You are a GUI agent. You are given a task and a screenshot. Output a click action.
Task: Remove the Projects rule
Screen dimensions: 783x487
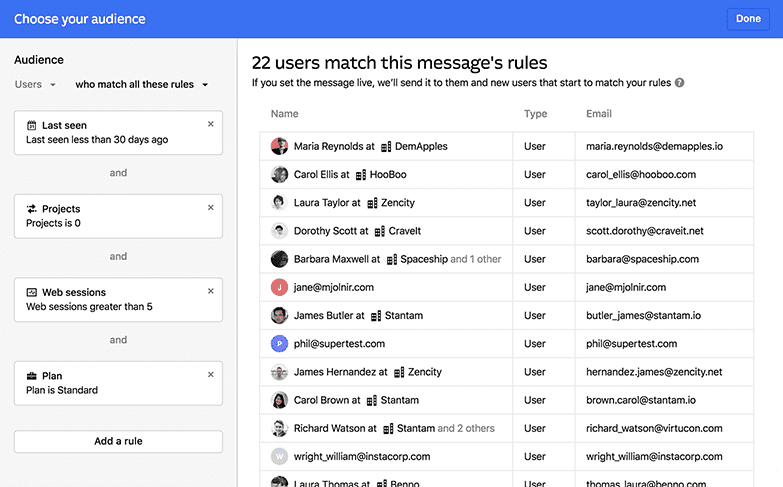pos(210,208)
